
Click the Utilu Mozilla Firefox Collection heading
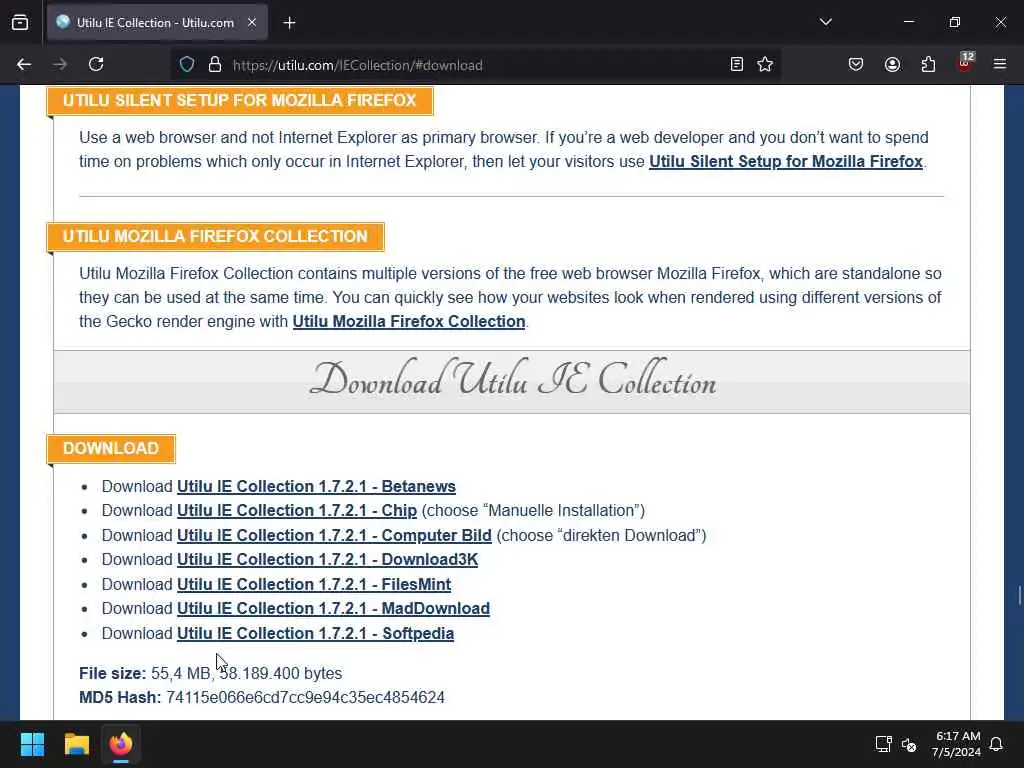pyautogui.click(x=216, y=236)
